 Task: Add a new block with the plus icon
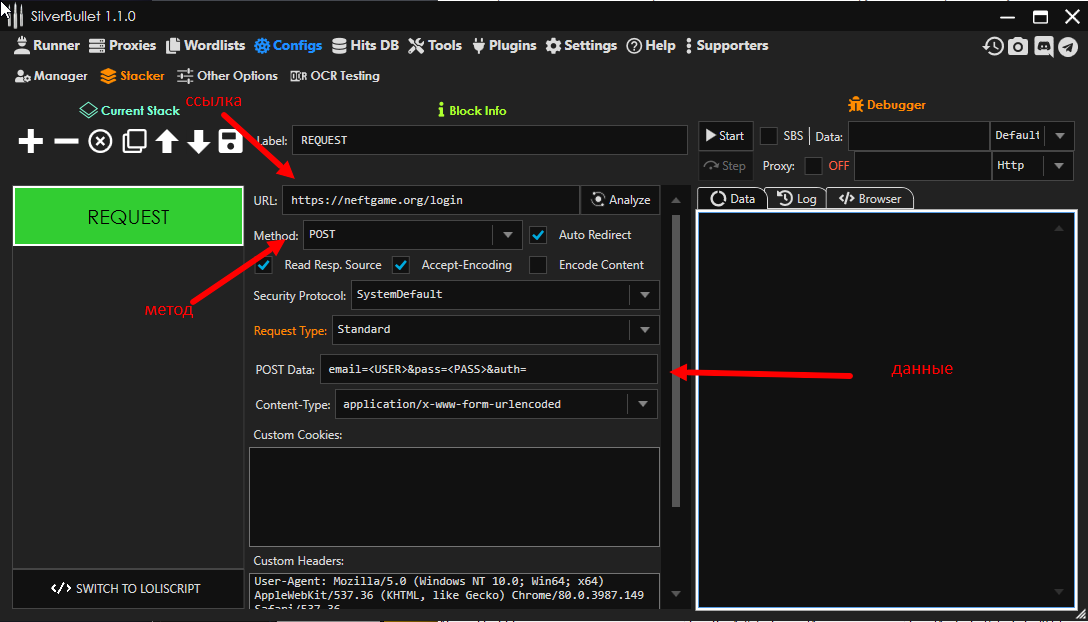pyautogui.click(x=30, y=142)
